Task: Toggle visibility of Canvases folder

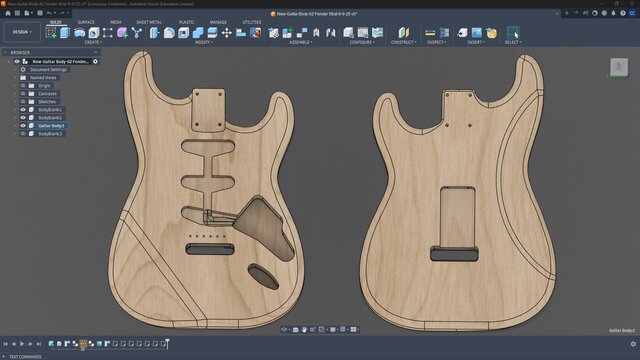Action: 23,93
